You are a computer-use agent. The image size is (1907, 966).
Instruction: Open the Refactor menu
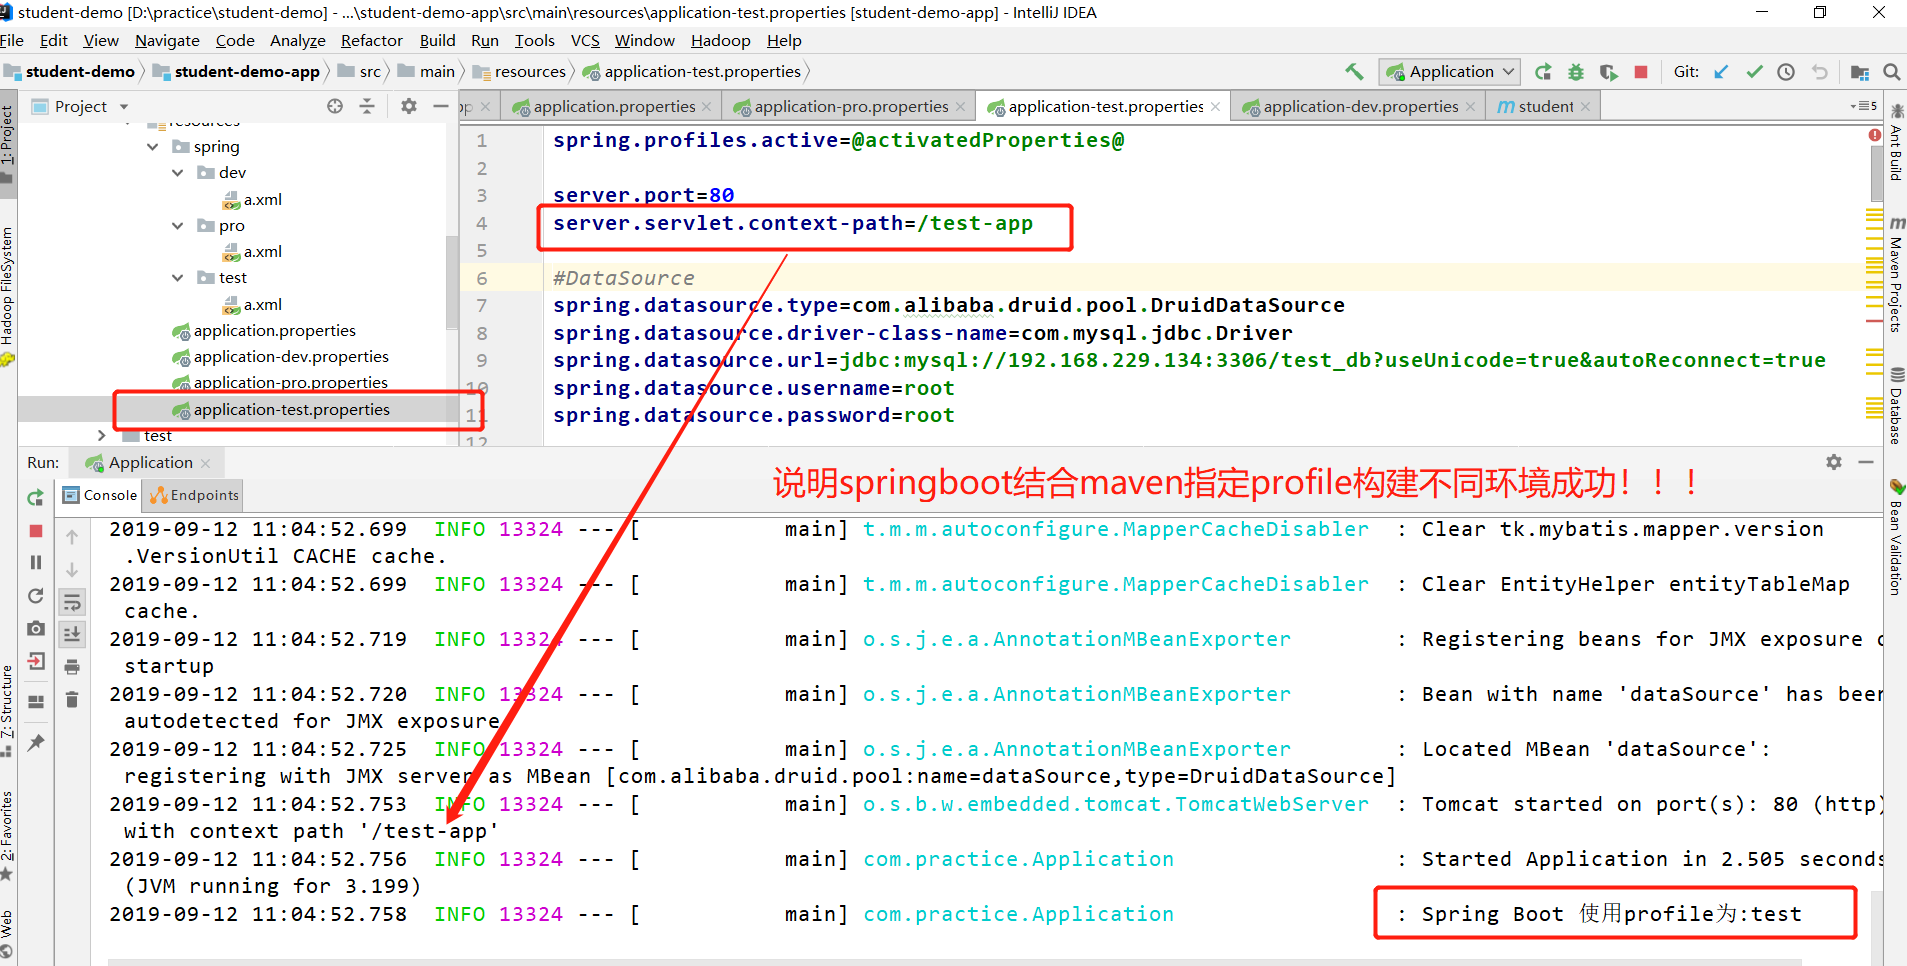pyautogui.click(x=371, y=41)
